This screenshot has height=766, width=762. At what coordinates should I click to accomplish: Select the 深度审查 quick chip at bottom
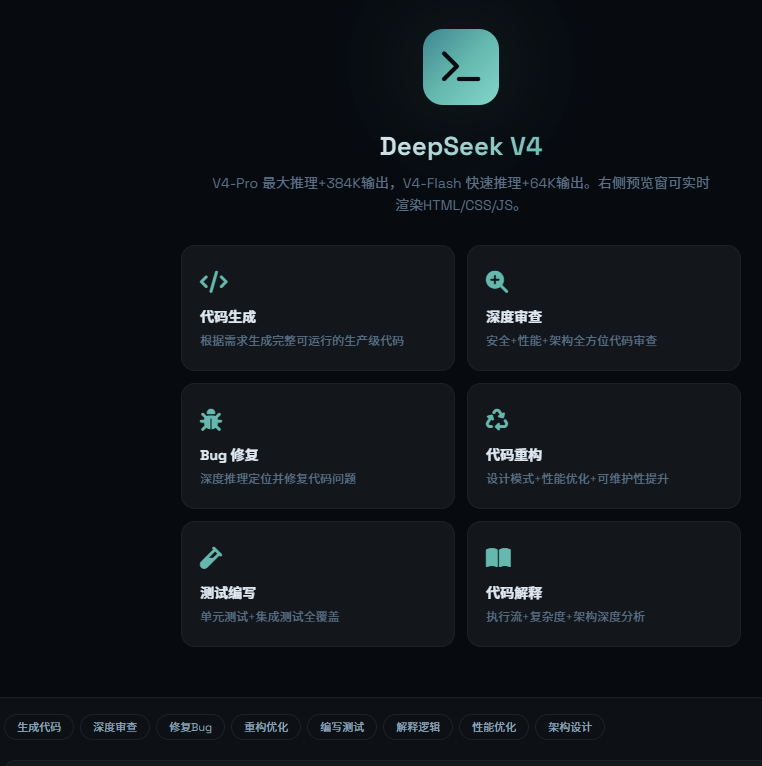tap(115, 727)
